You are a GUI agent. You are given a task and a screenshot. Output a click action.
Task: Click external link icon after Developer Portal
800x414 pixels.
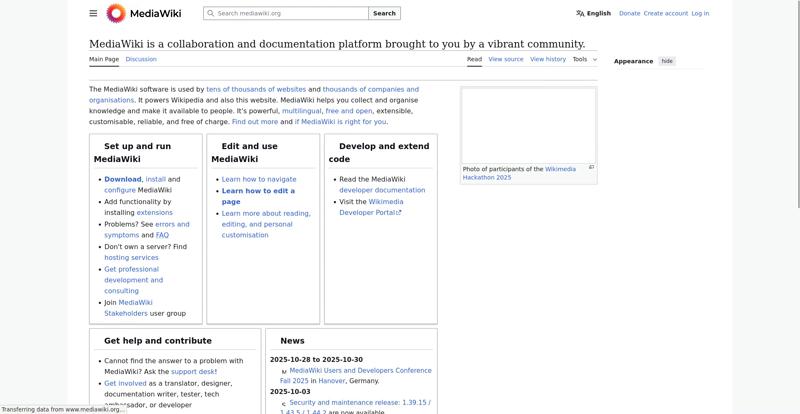399,213
